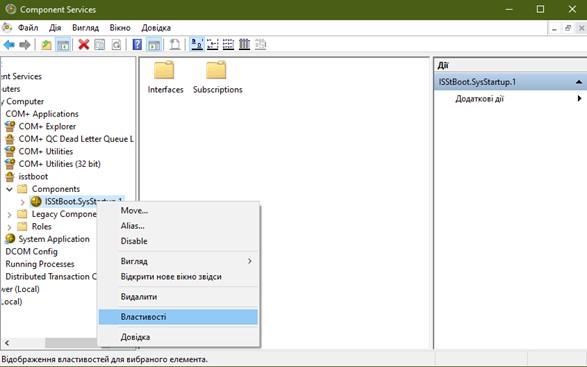
Task: Click the Install new component icon
Action: click(175, 45)
